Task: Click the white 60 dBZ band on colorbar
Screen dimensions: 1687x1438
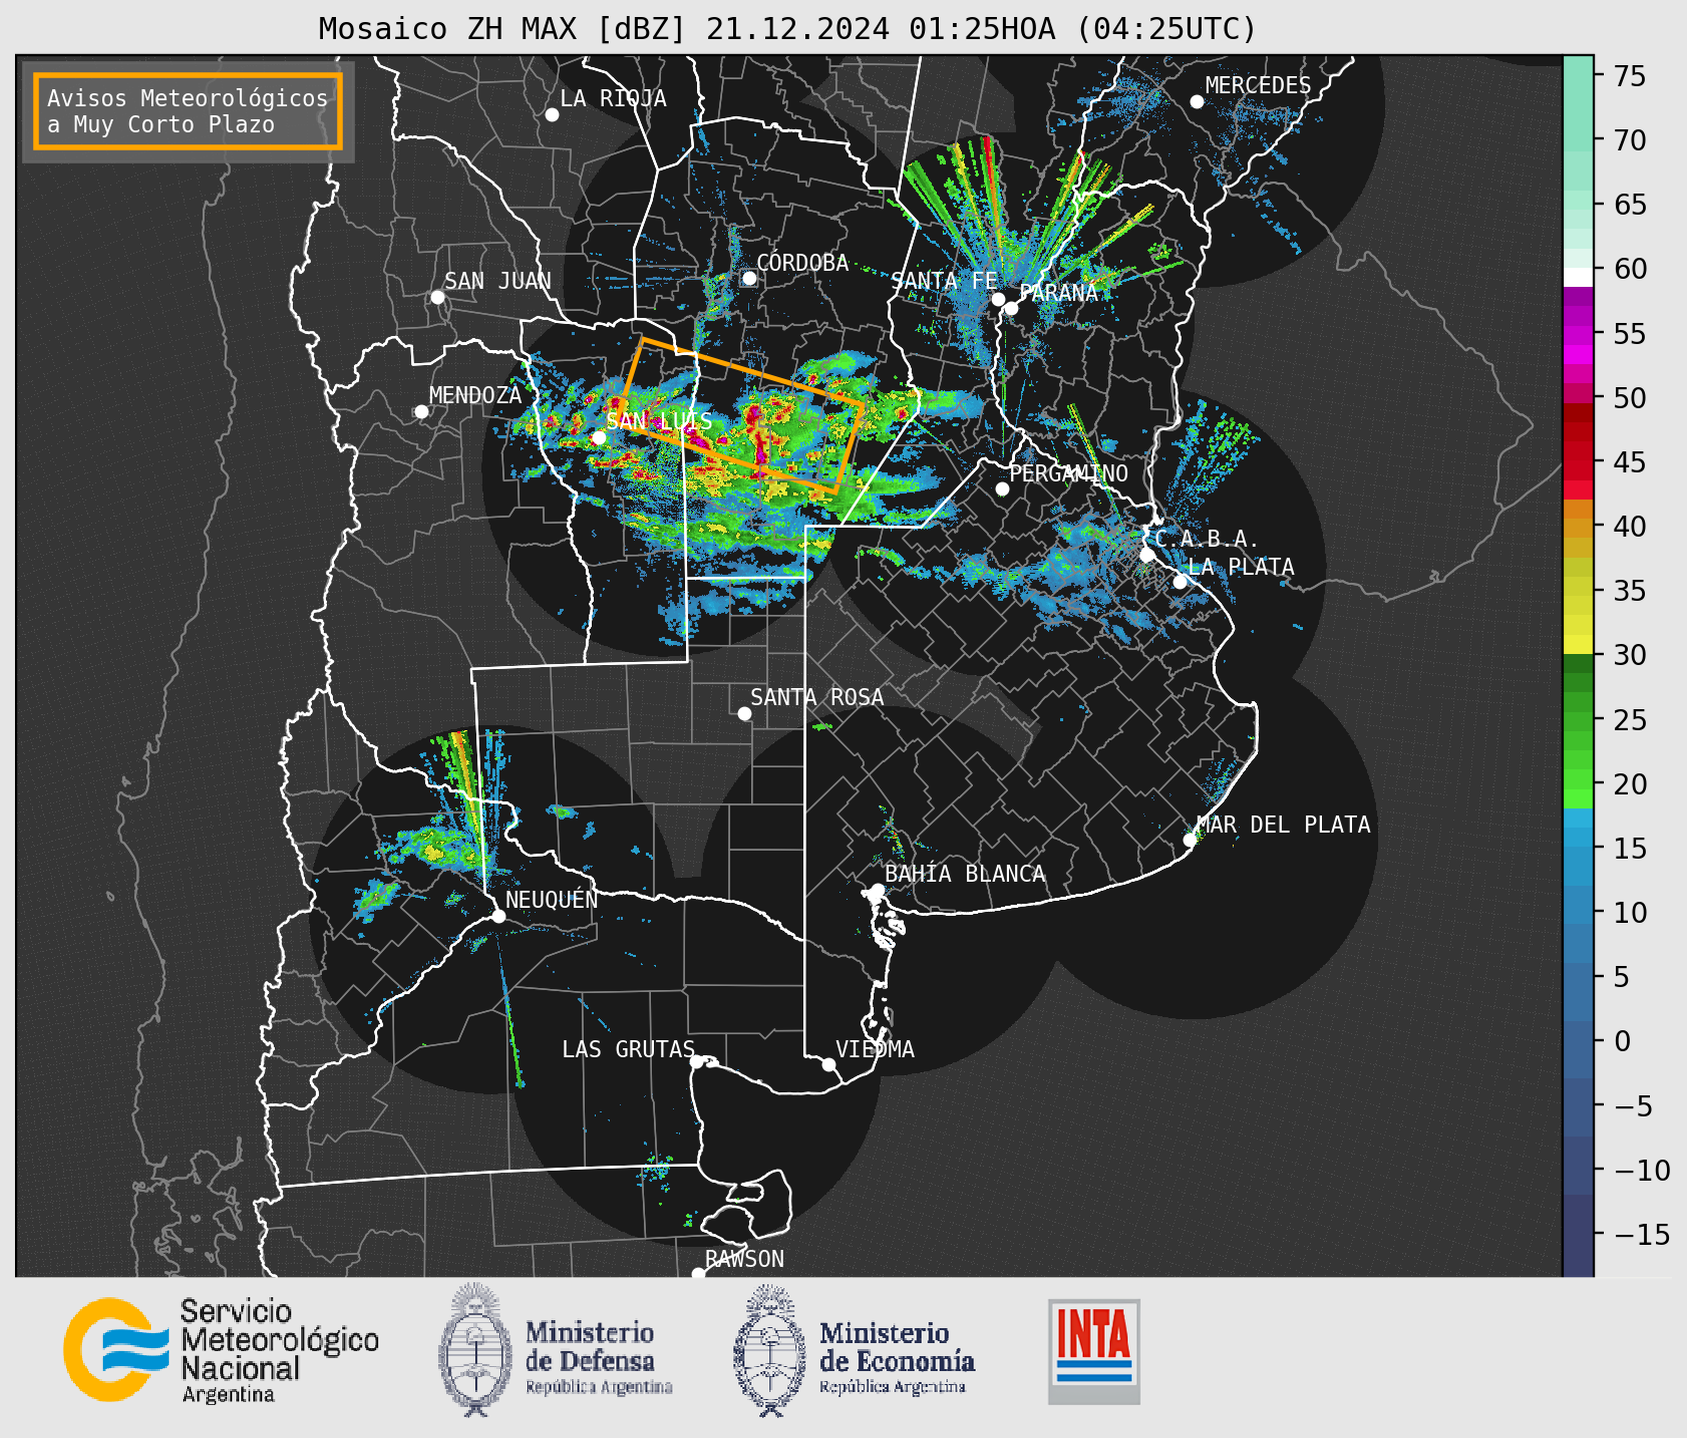Action: [x=1578, y=277]
